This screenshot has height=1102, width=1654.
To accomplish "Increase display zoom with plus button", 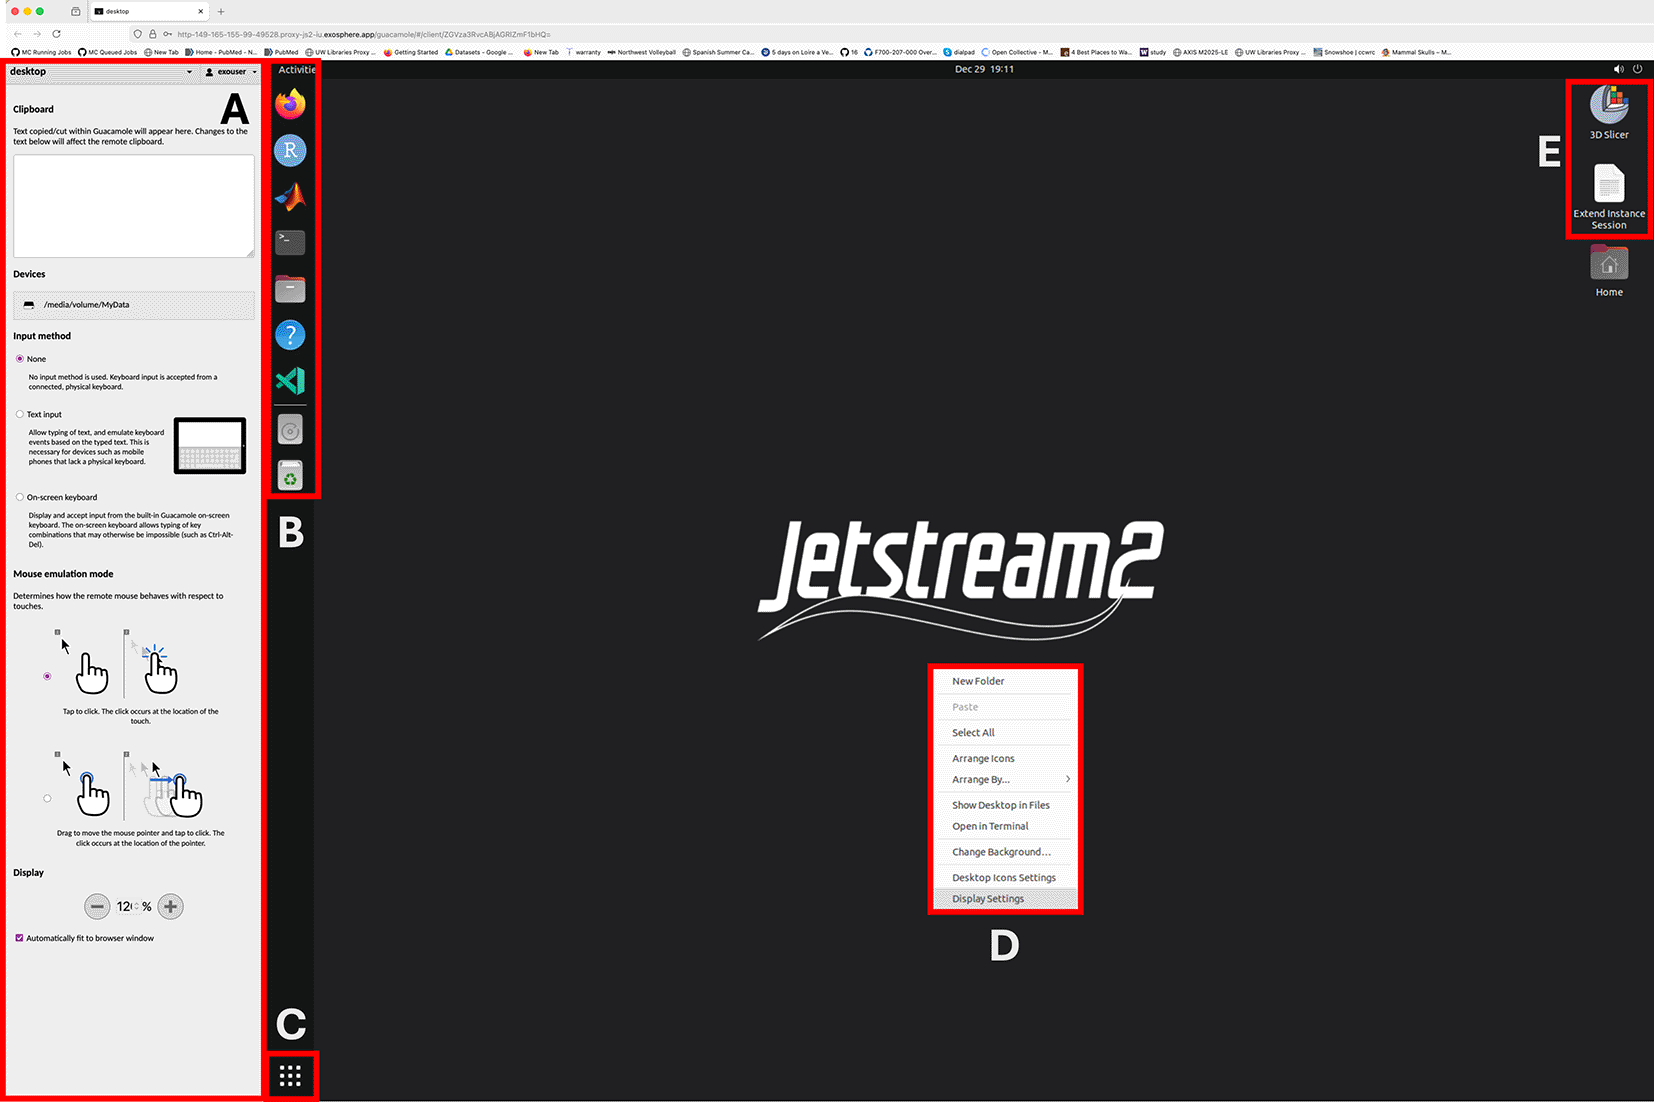I will pyautogui.click(x=171, y=907).
